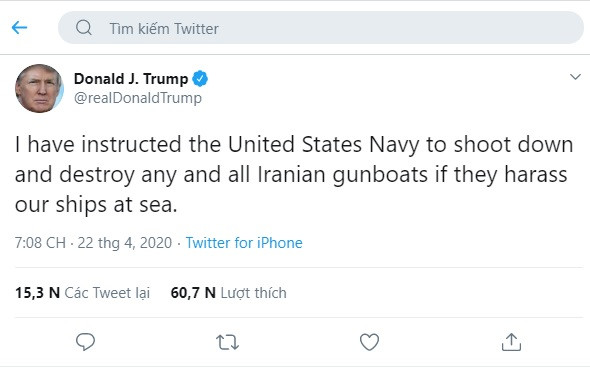Retweet using the arrows icon
This screenshot has width=590, height=376.
227,342
